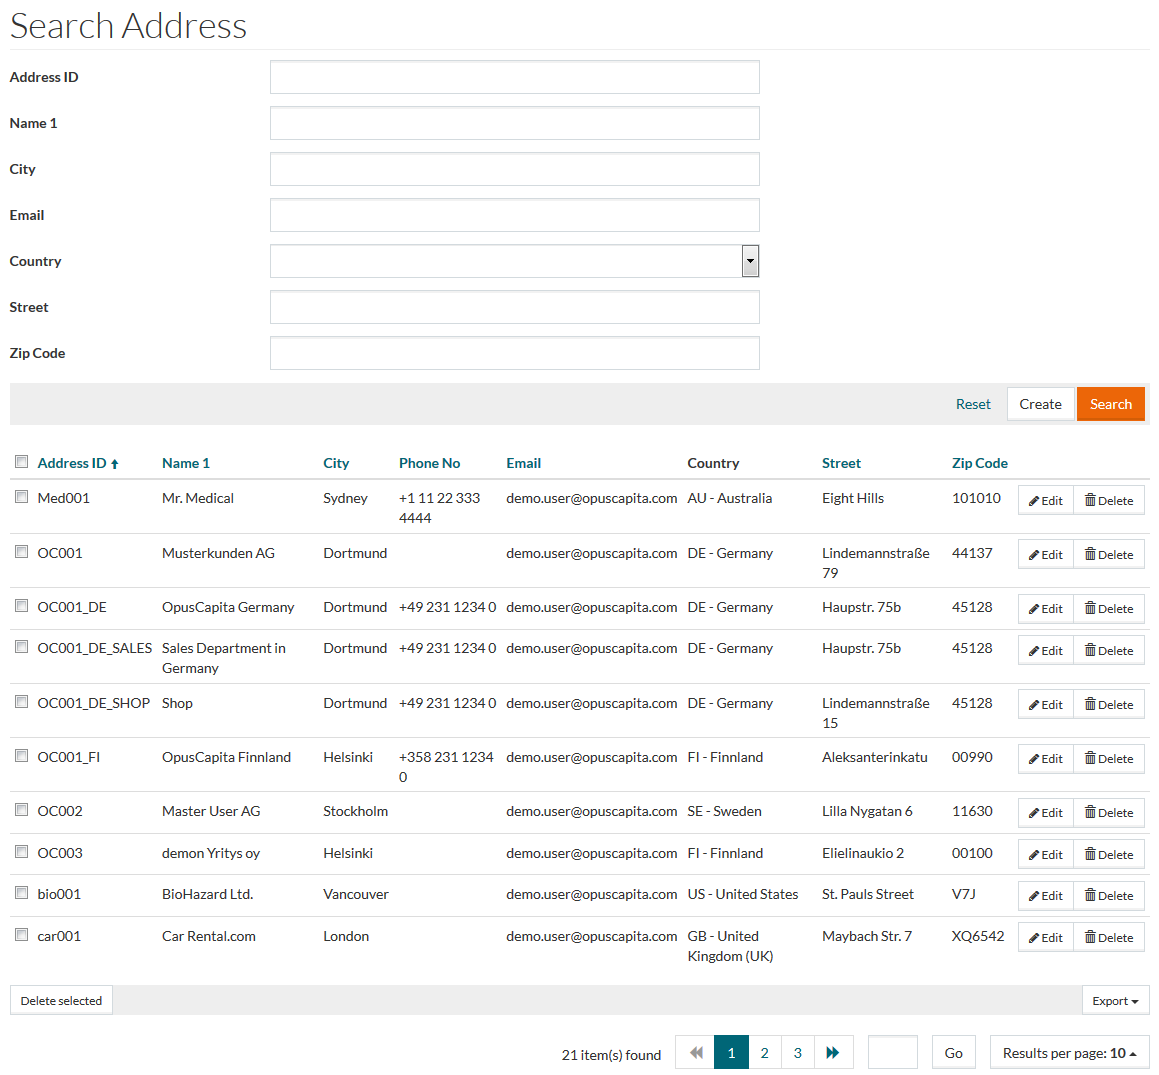Screen dimensions: 1159x1075
Task: Focus the Name 1 search field
Action: pos(514,123)
